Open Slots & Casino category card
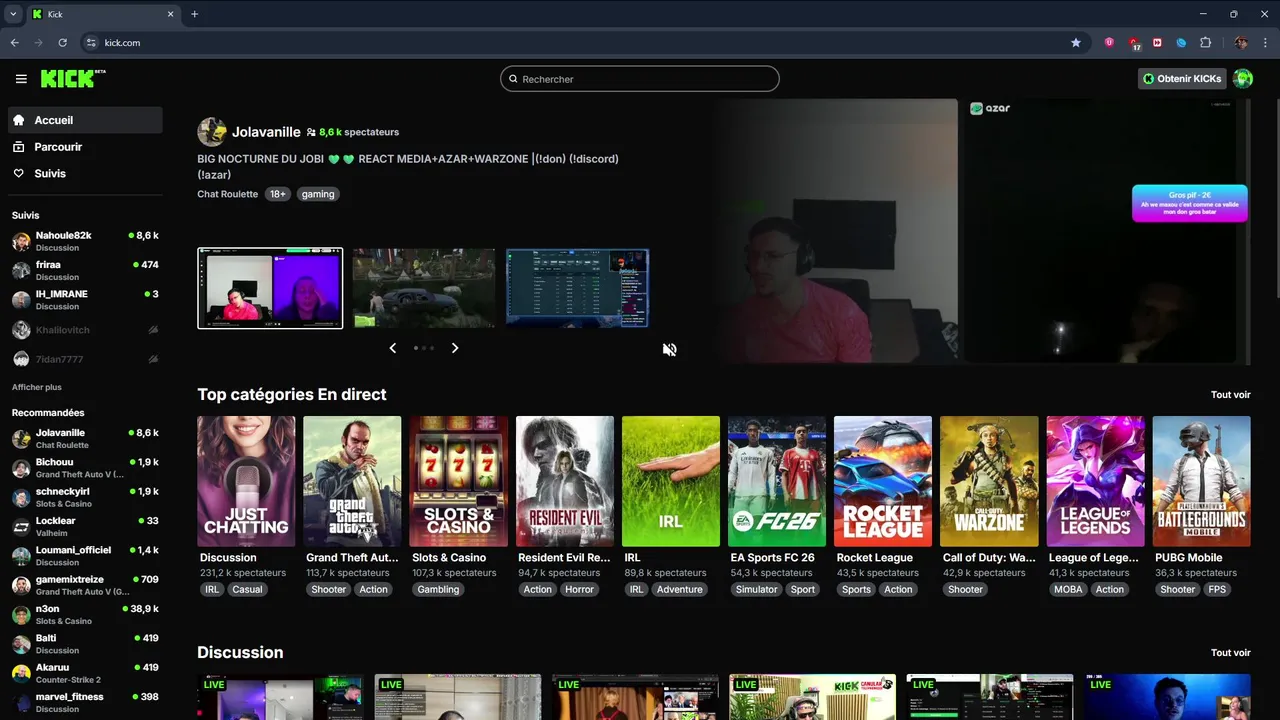This screenshot has height=720, width=1280. [458, 481]
